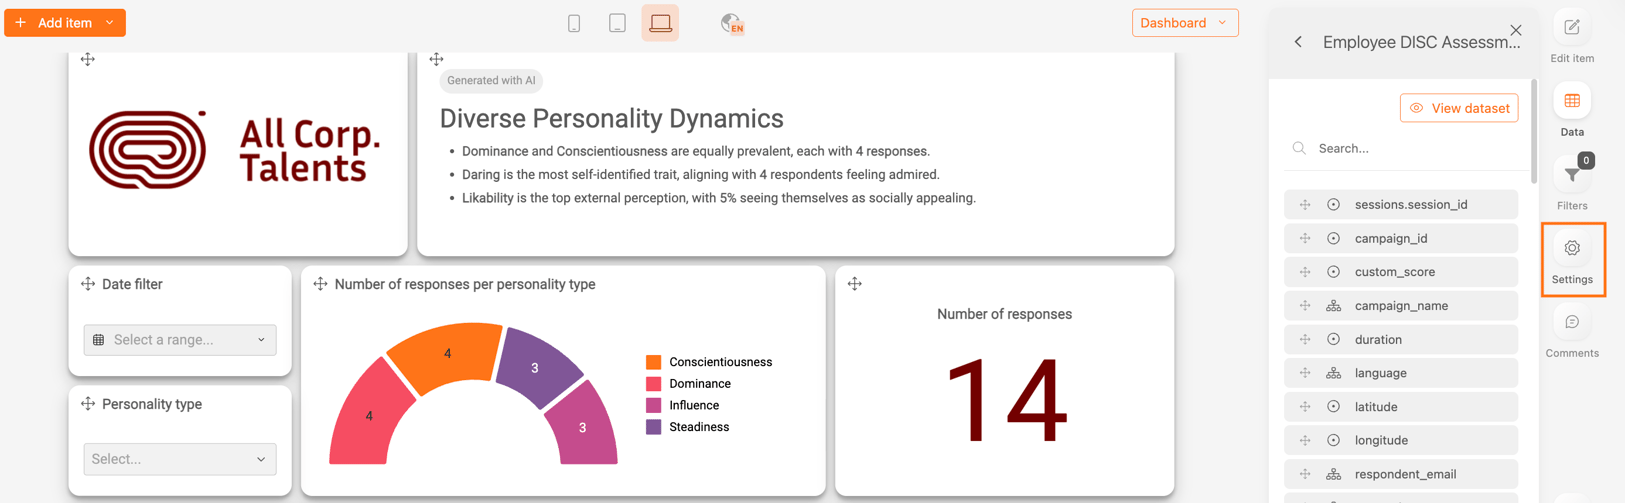Viewport: 1625px width, 503px height.
Task: Click drag handle of longitude field
Action: click(1305, 440)
